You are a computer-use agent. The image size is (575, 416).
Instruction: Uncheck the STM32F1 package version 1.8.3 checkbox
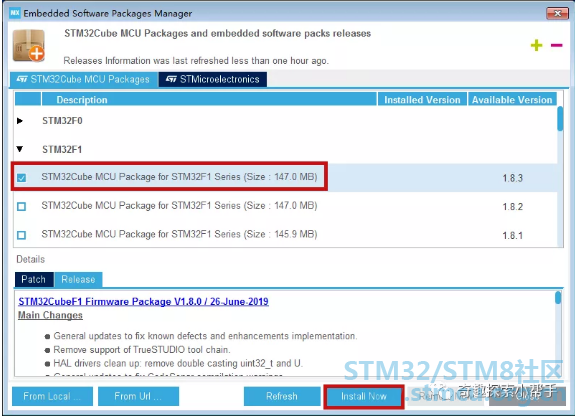pos(22,178)
